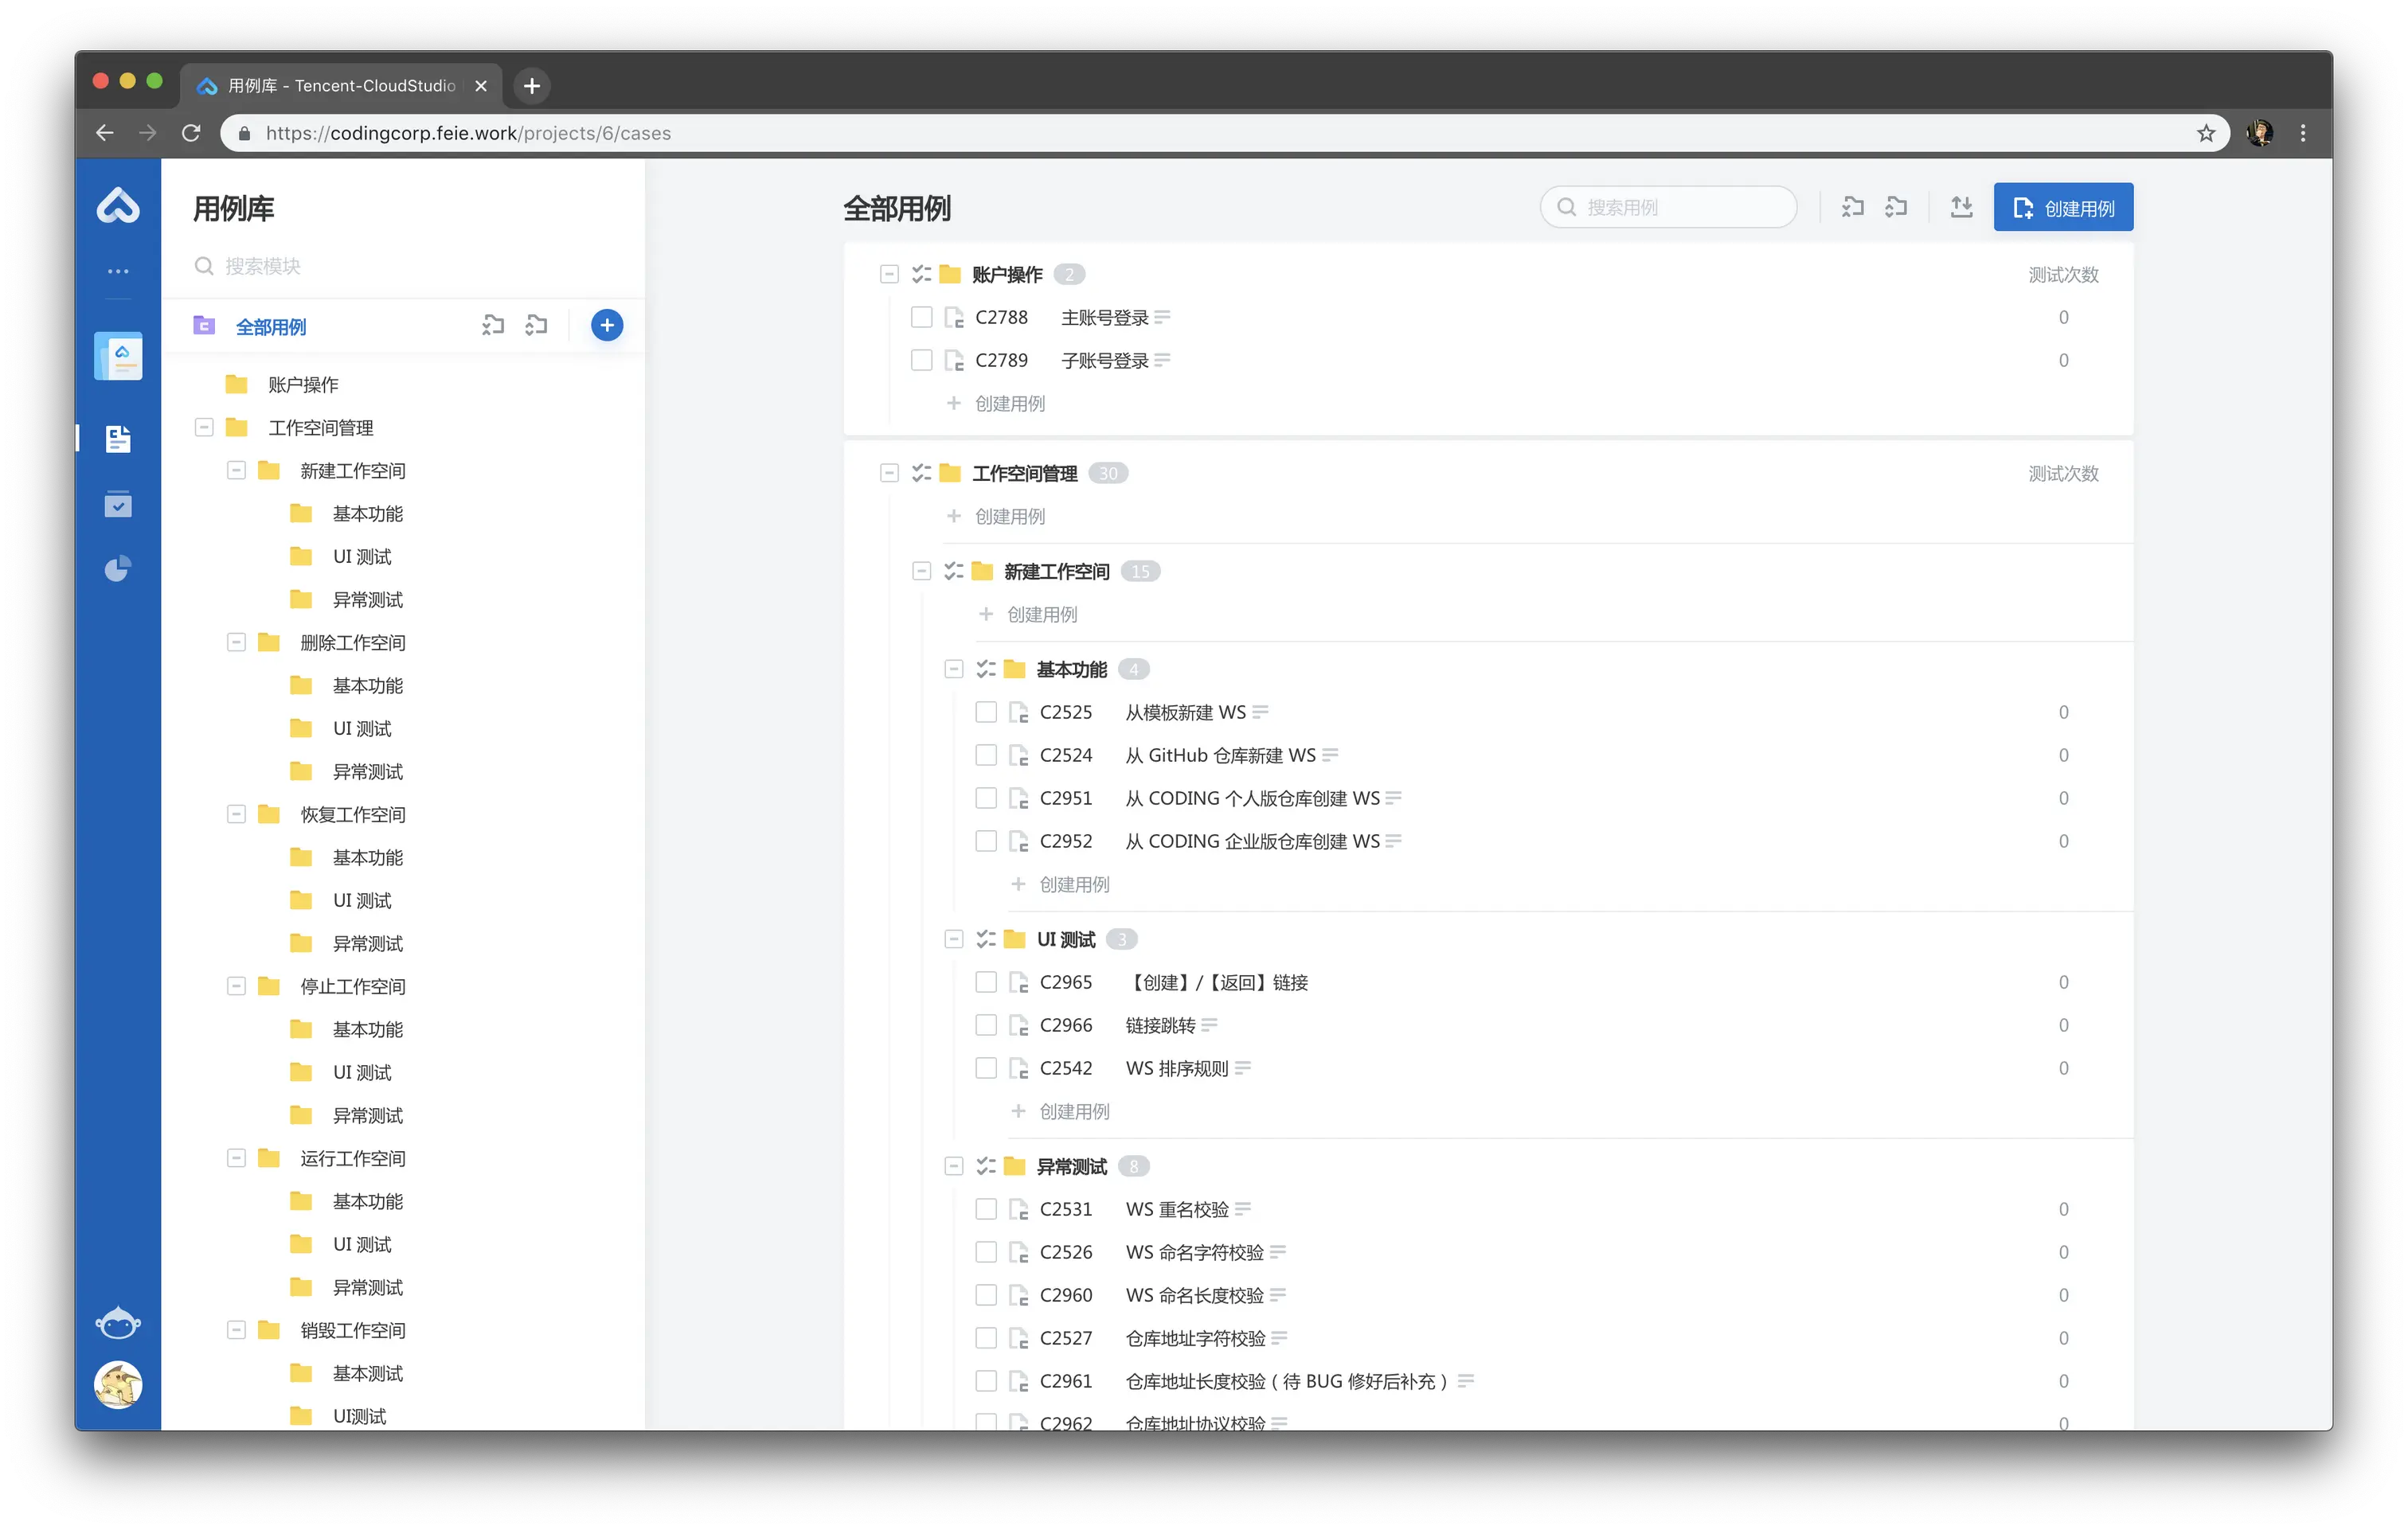Collapse 删除工作空间 folder in sidebar tree
Viewport: 2408px width, 1530px height.
point(236,642)
